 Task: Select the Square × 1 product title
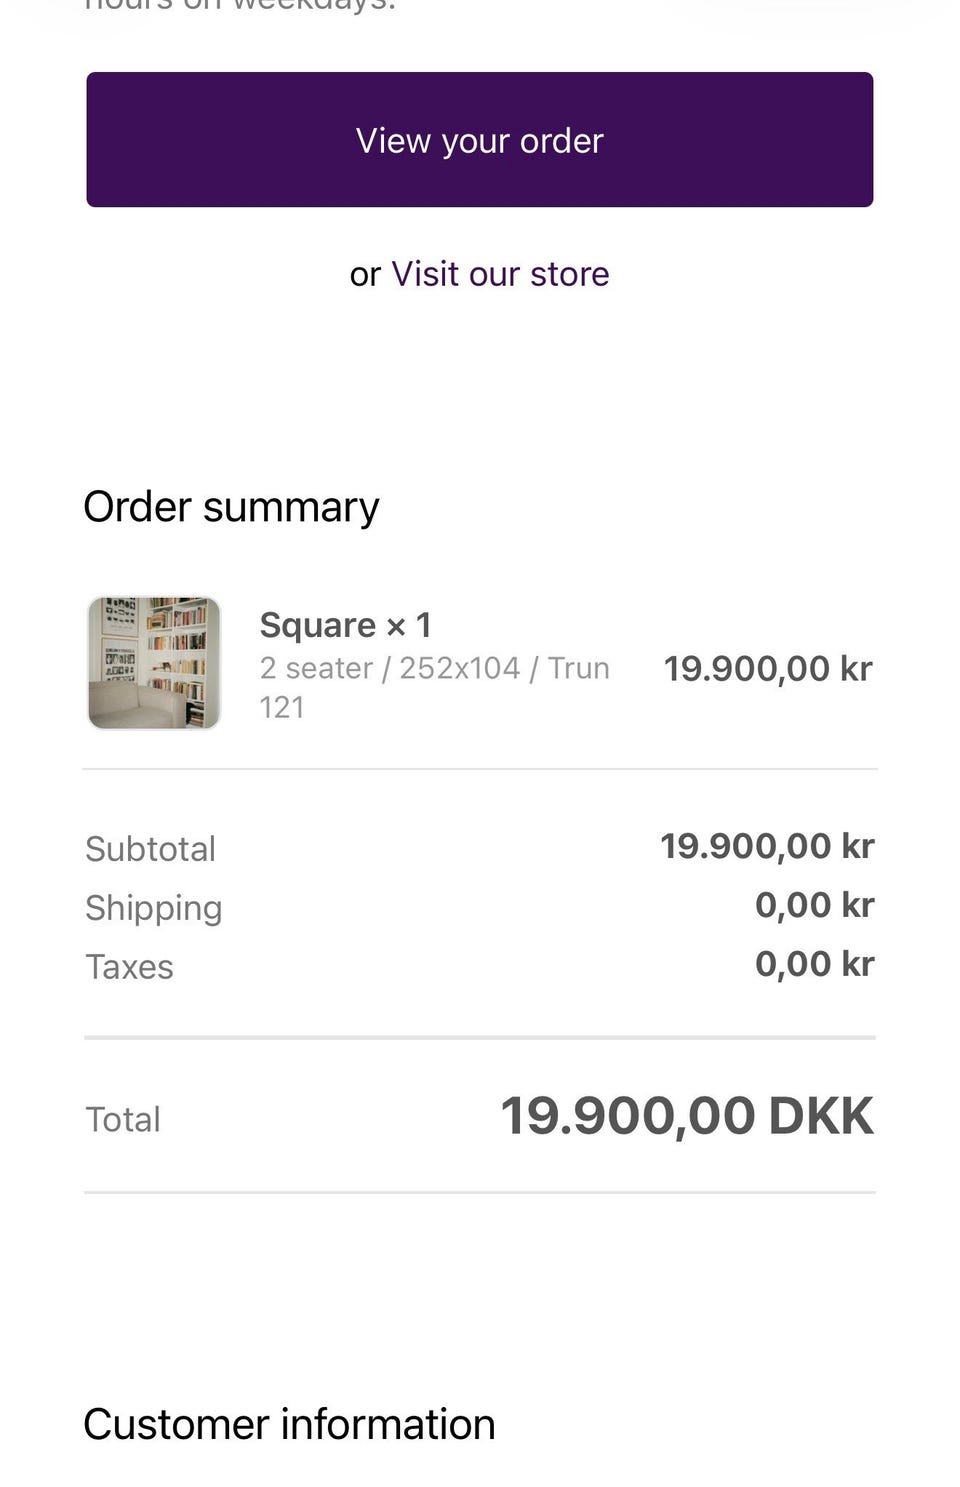point(345,625)
